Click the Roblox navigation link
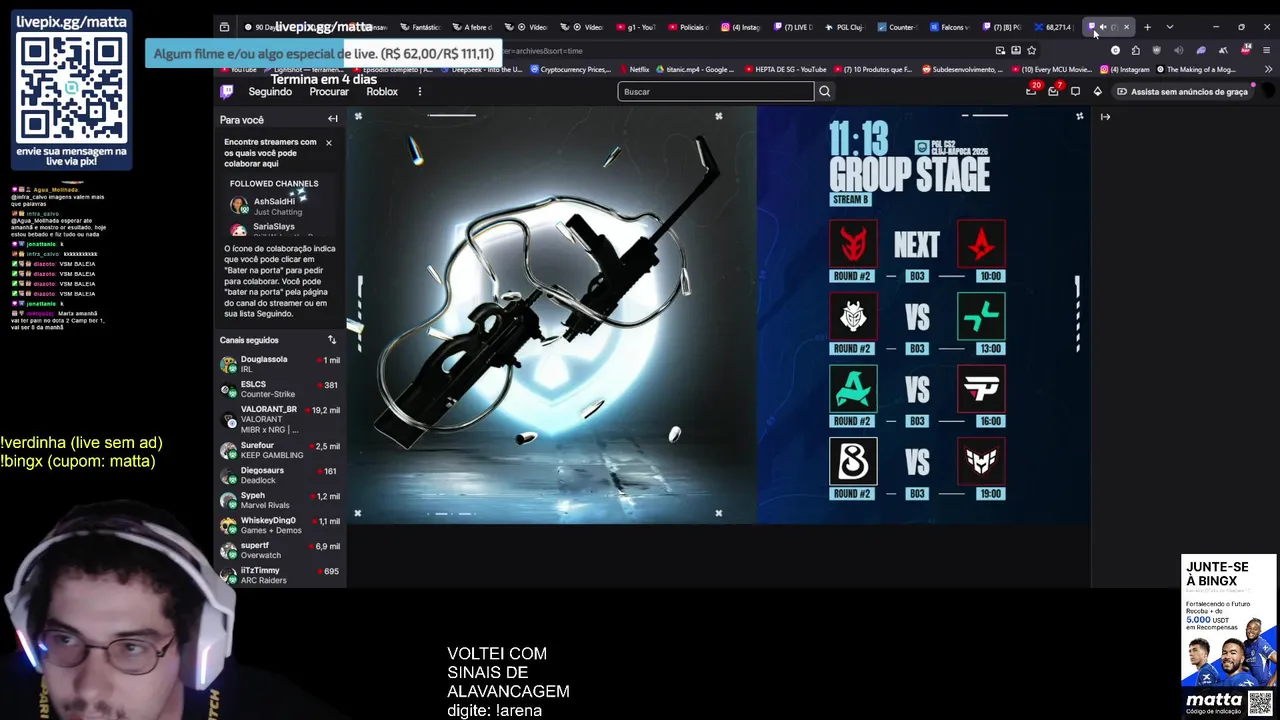The width and height of the screenshot is (1280, 720). [382, 91]
